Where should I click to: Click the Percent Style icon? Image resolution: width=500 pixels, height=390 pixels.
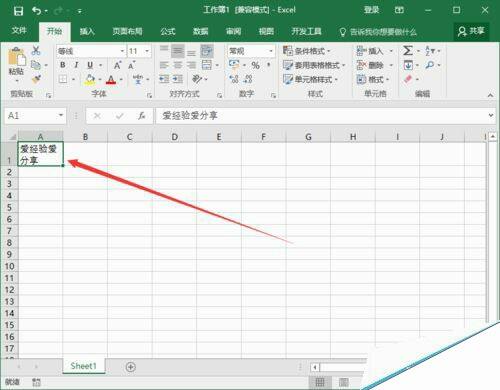pos(255,65)
